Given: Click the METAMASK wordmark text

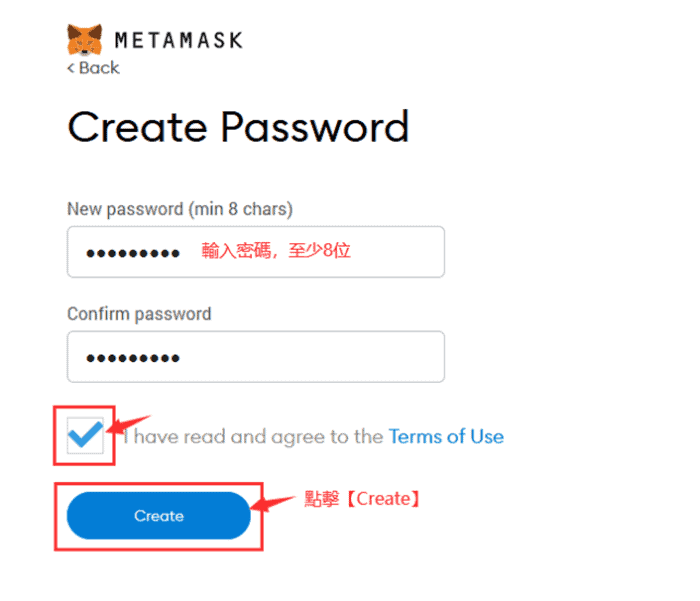Looking at the screenshot, I should pyautogui.click(x=179, y=40).
